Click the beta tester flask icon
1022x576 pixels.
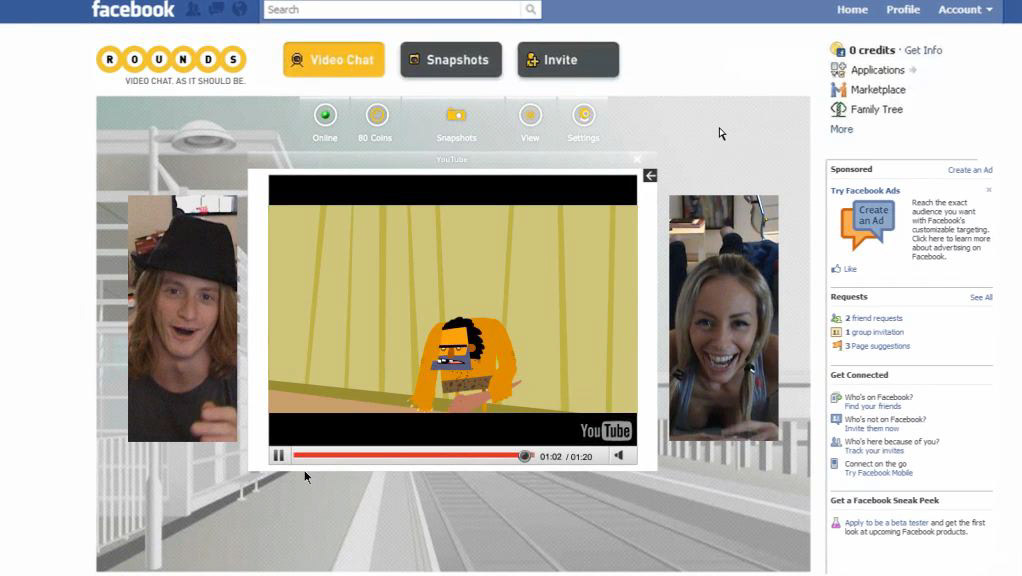pyautogui.click(x=836, y=523)
